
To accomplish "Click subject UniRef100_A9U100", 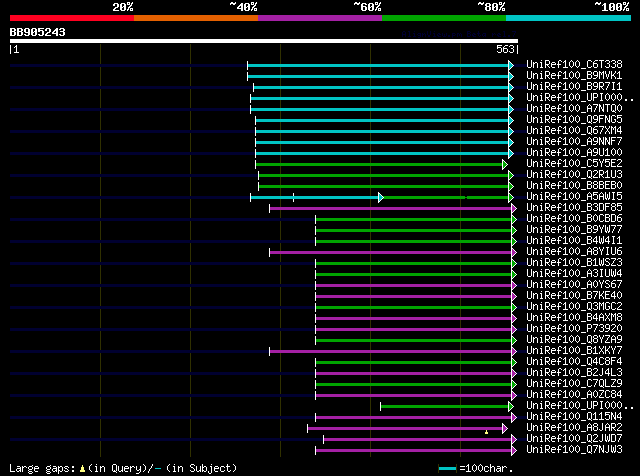I will click(574, 152).
